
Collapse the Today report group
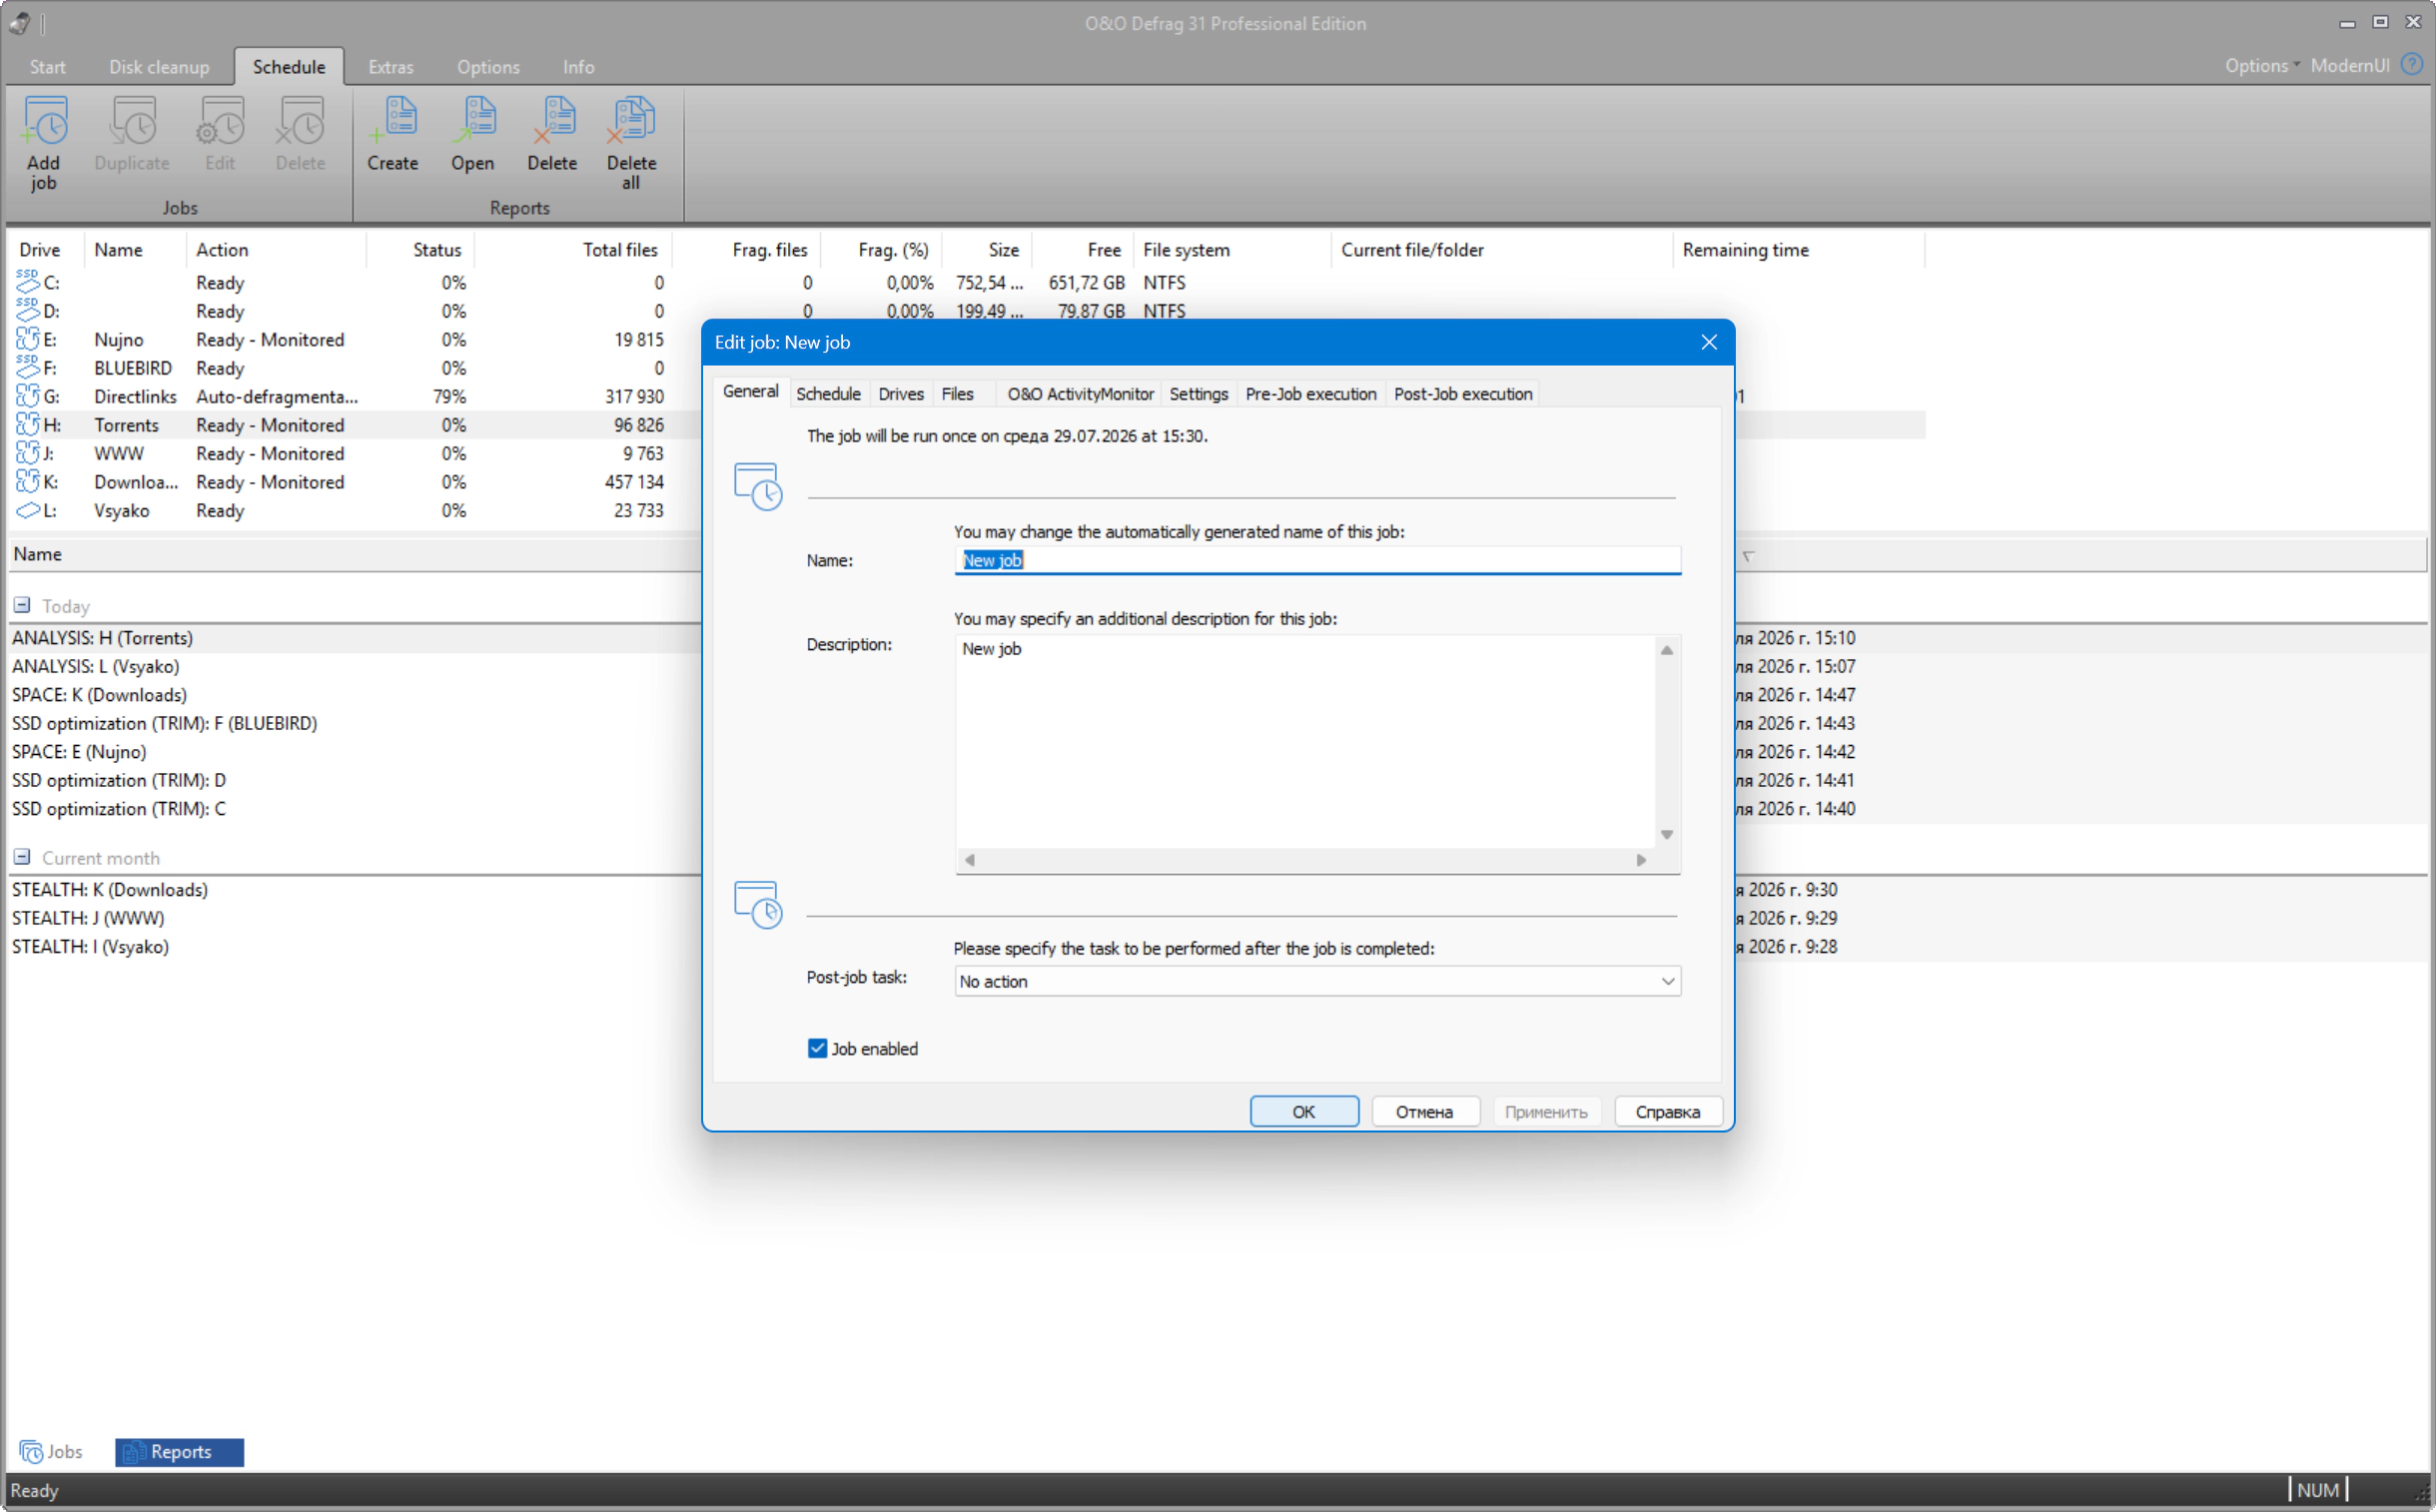(x=22, y=605)
